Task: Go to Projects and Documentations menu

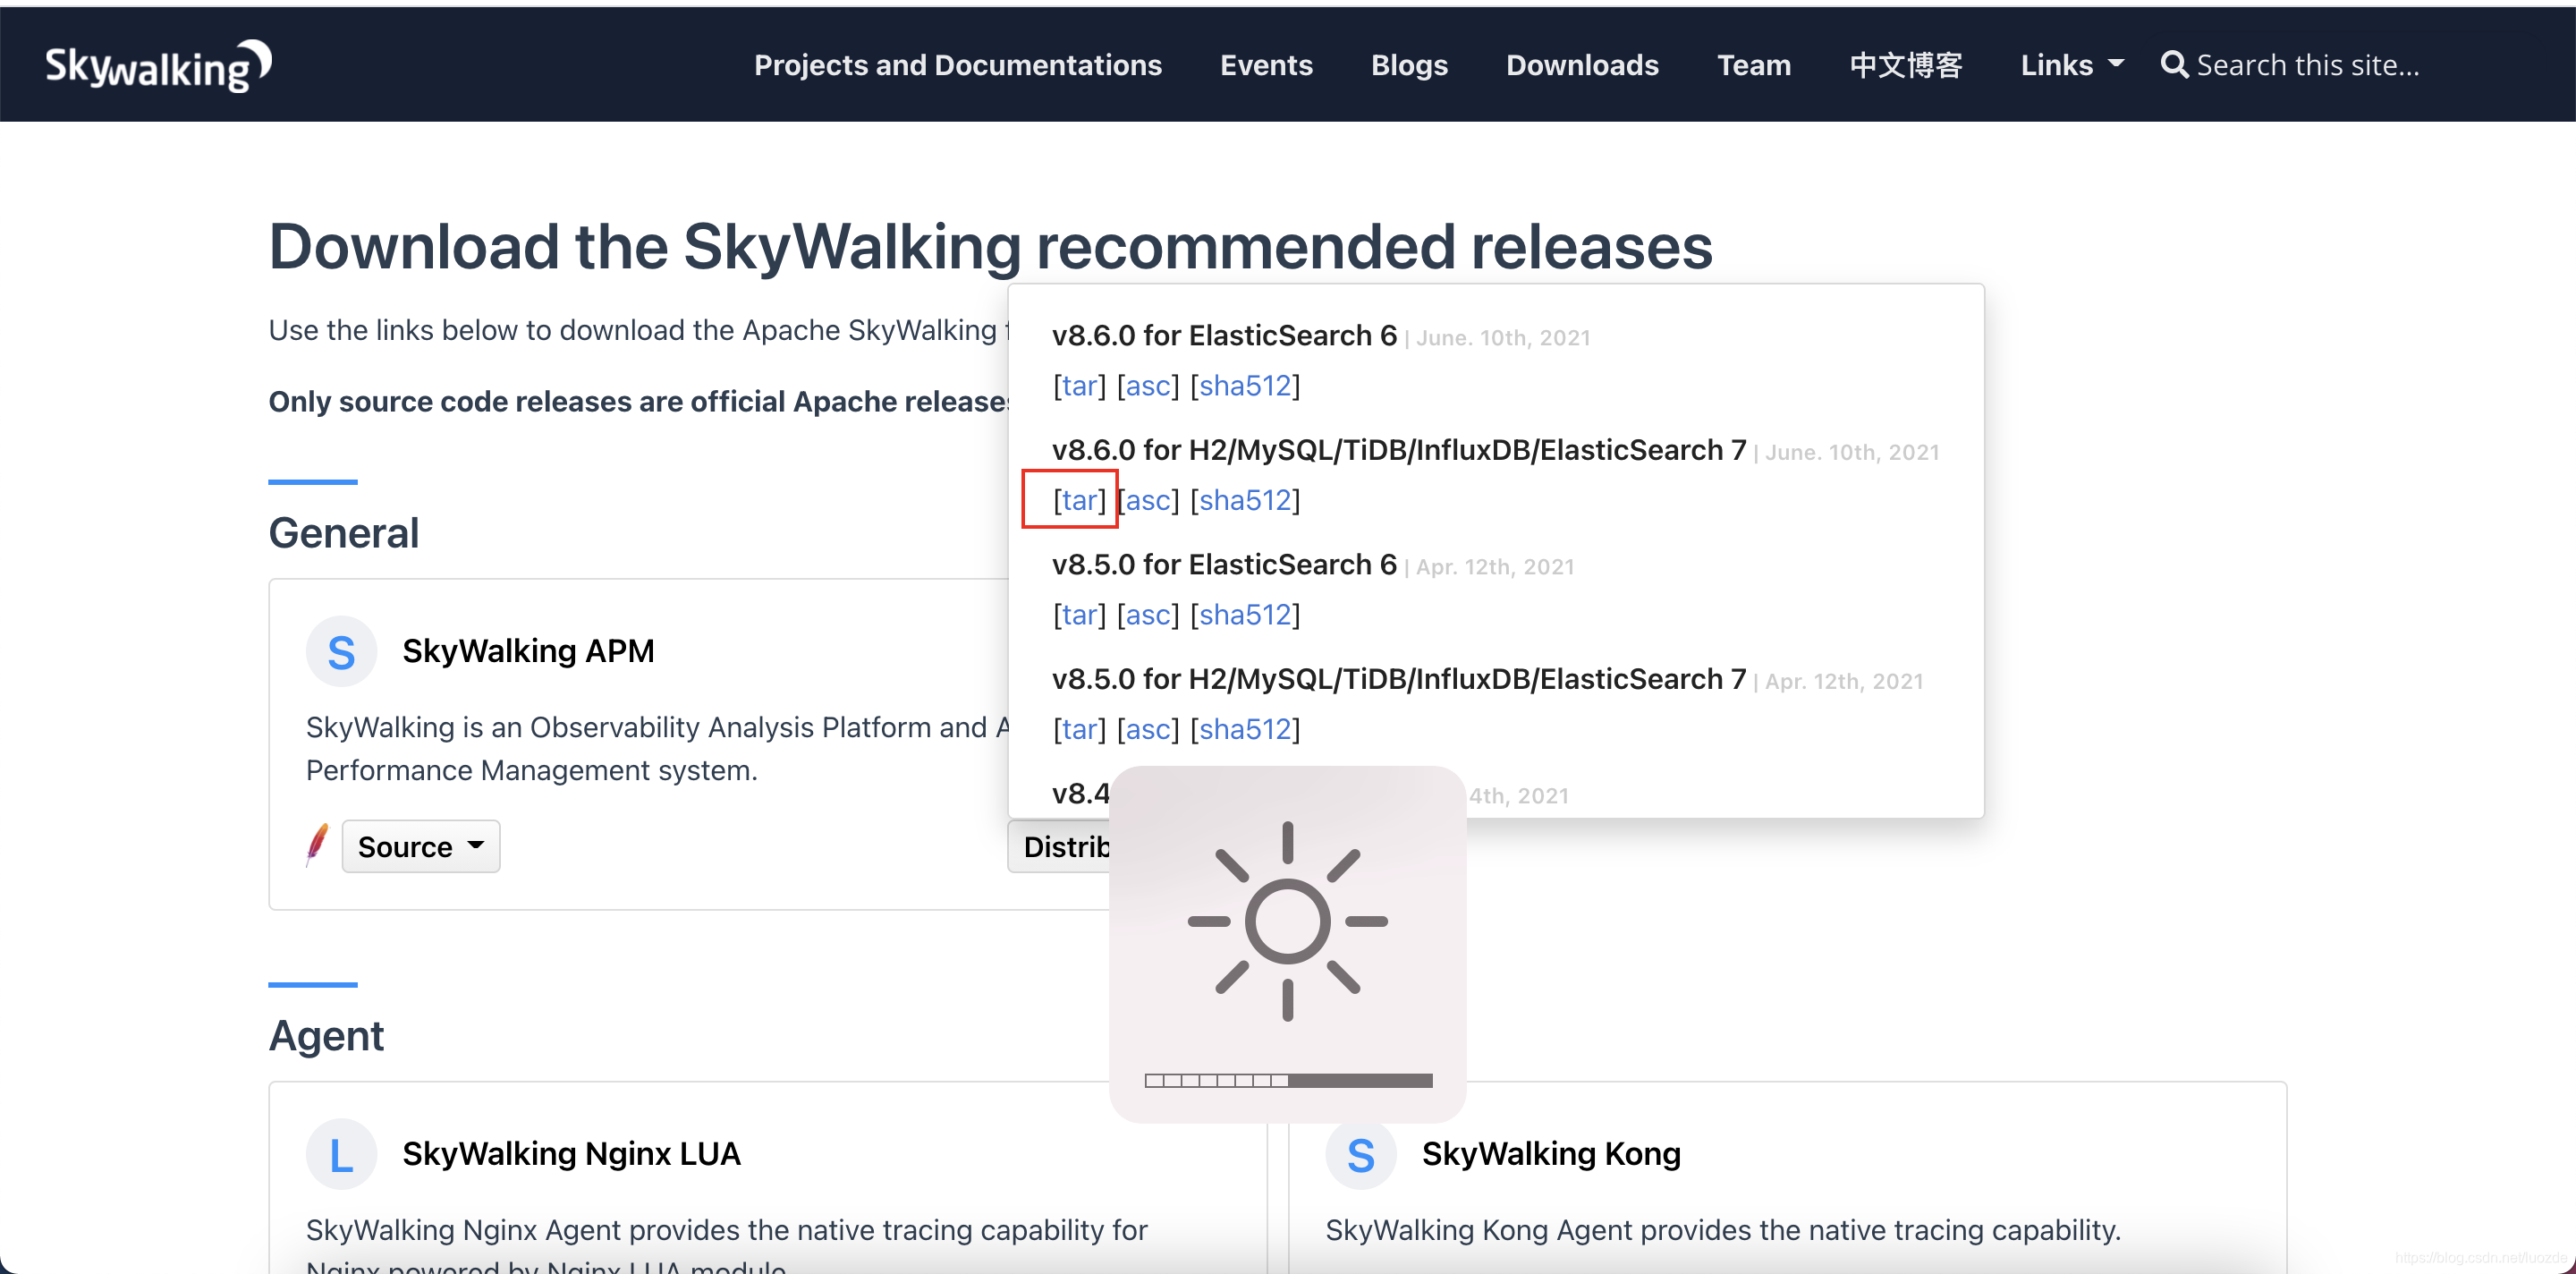Action: click(957, 65)
